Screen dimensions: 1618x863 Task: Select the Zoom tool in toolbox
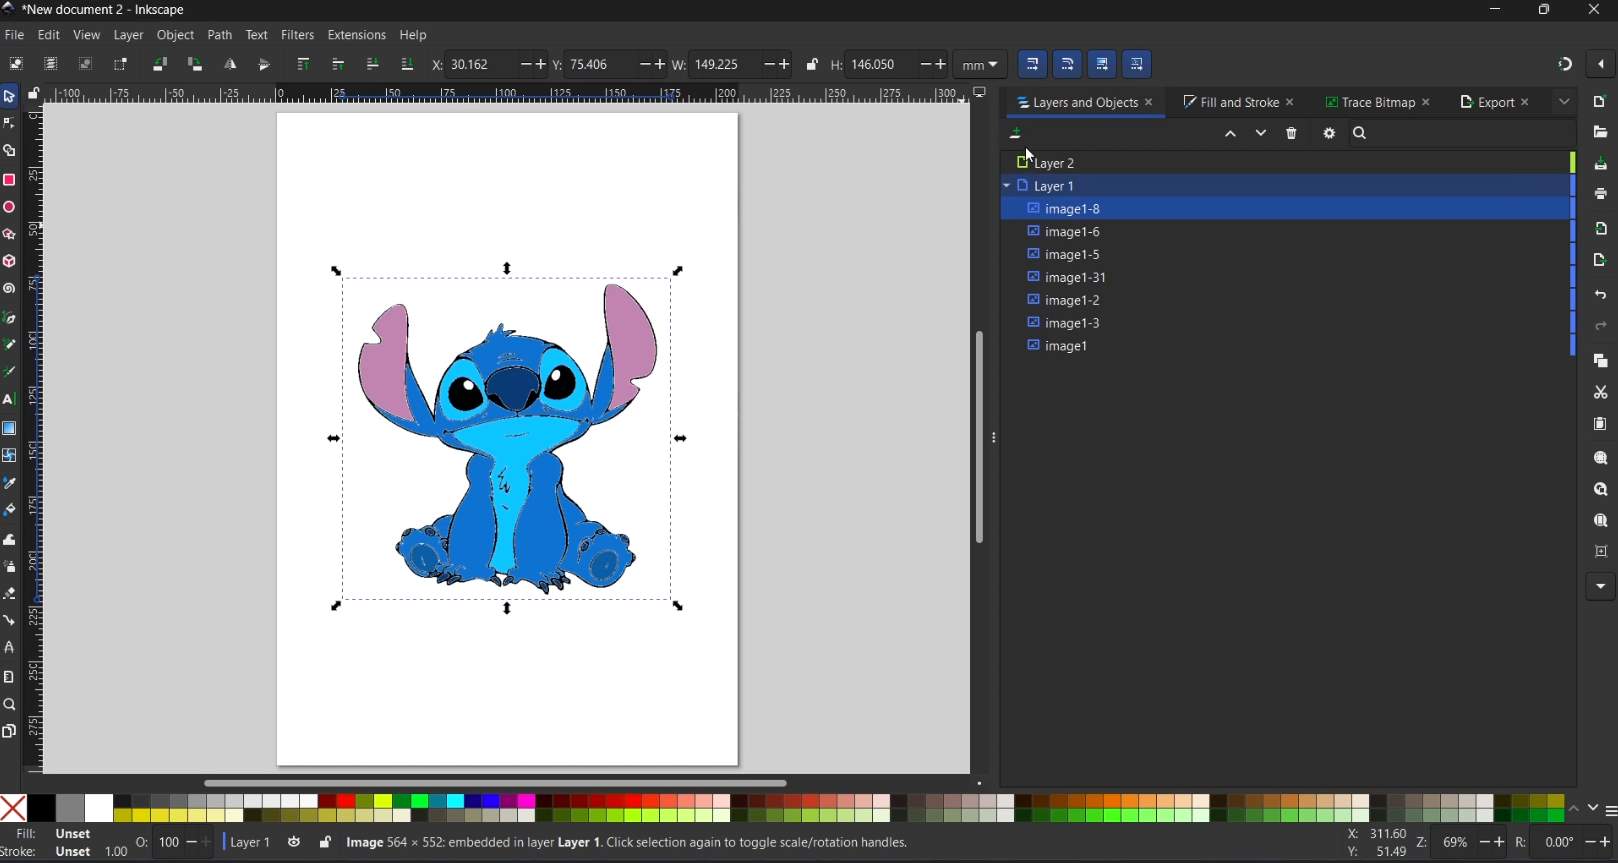point(9,705)
